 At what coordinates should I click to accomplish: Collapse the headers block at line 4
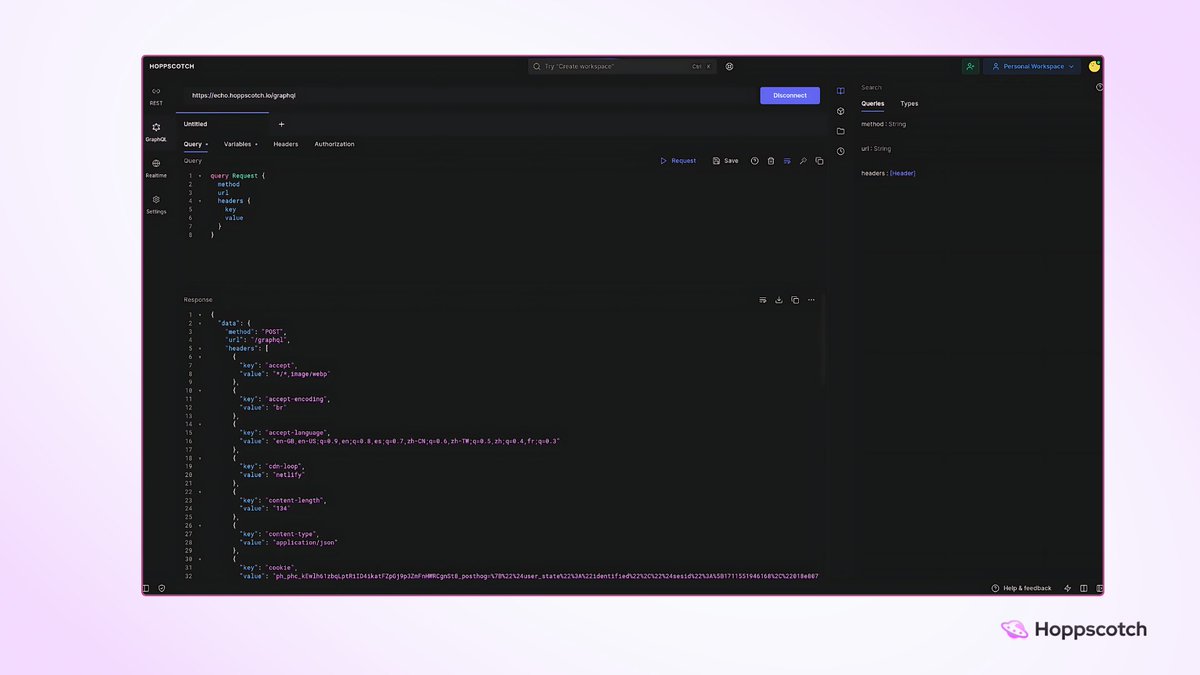(x=199, y=201)
